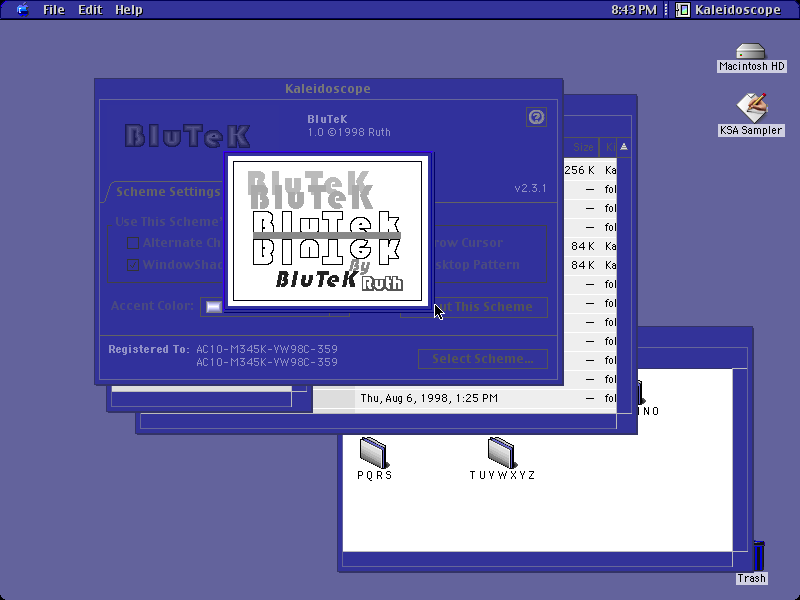Reverse sort order with the list triangle icon

(623, 147)
